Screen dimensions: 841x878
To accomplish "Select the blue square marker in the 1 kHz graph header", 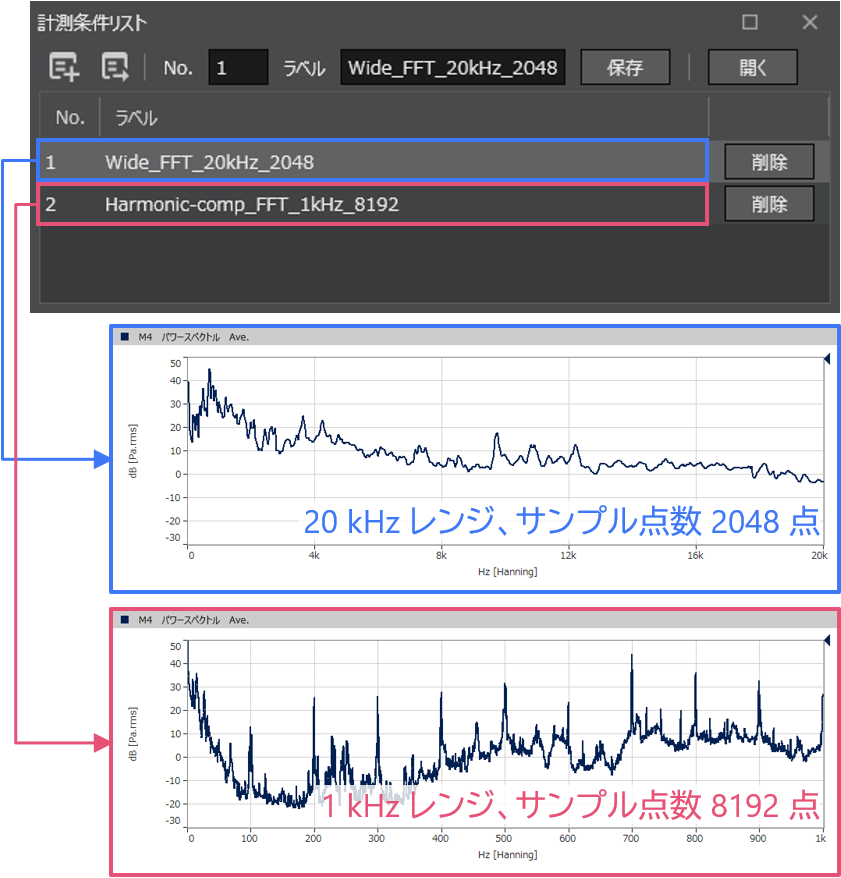I will tap(125, 620).
